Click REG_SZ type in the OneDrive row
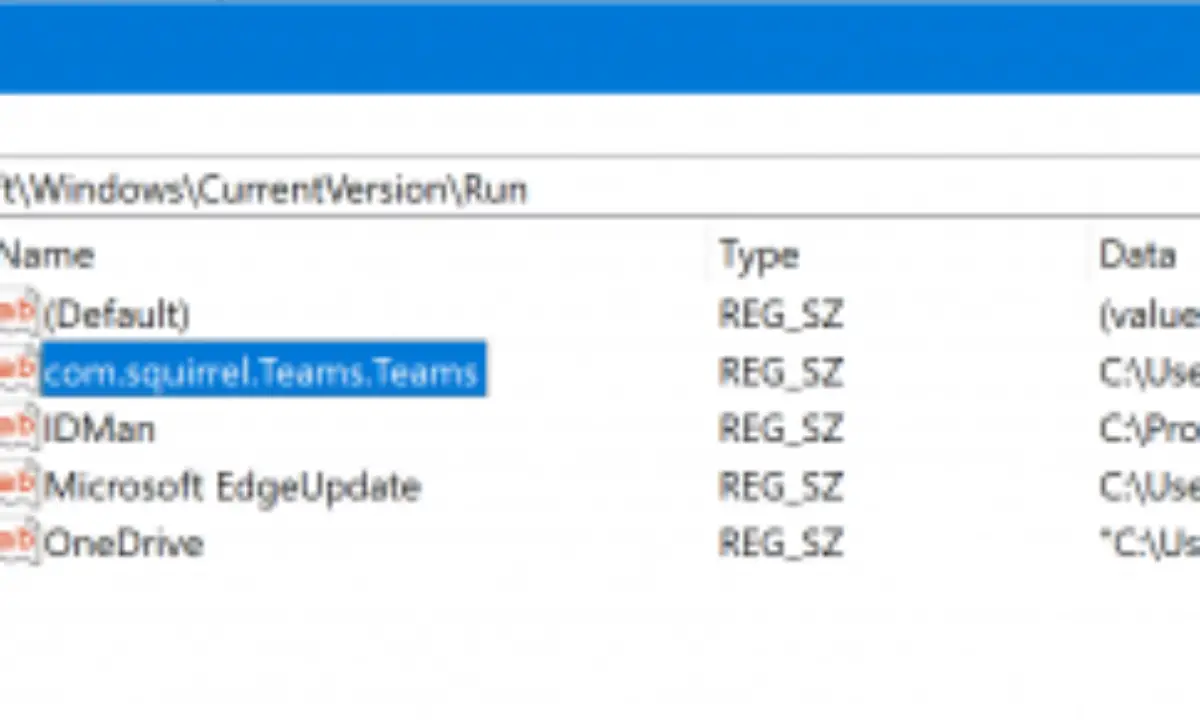Viewport: 1200px width, 720px height. click(x=780, y=544)
